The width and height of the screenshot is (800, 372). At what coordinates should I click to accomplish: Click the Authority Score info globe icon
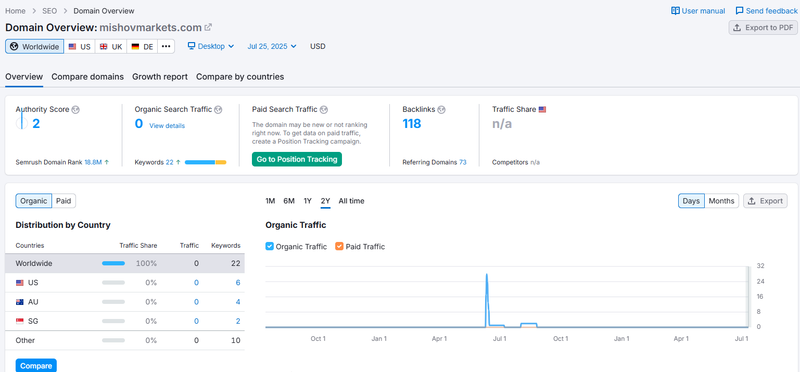click(76, 109)
